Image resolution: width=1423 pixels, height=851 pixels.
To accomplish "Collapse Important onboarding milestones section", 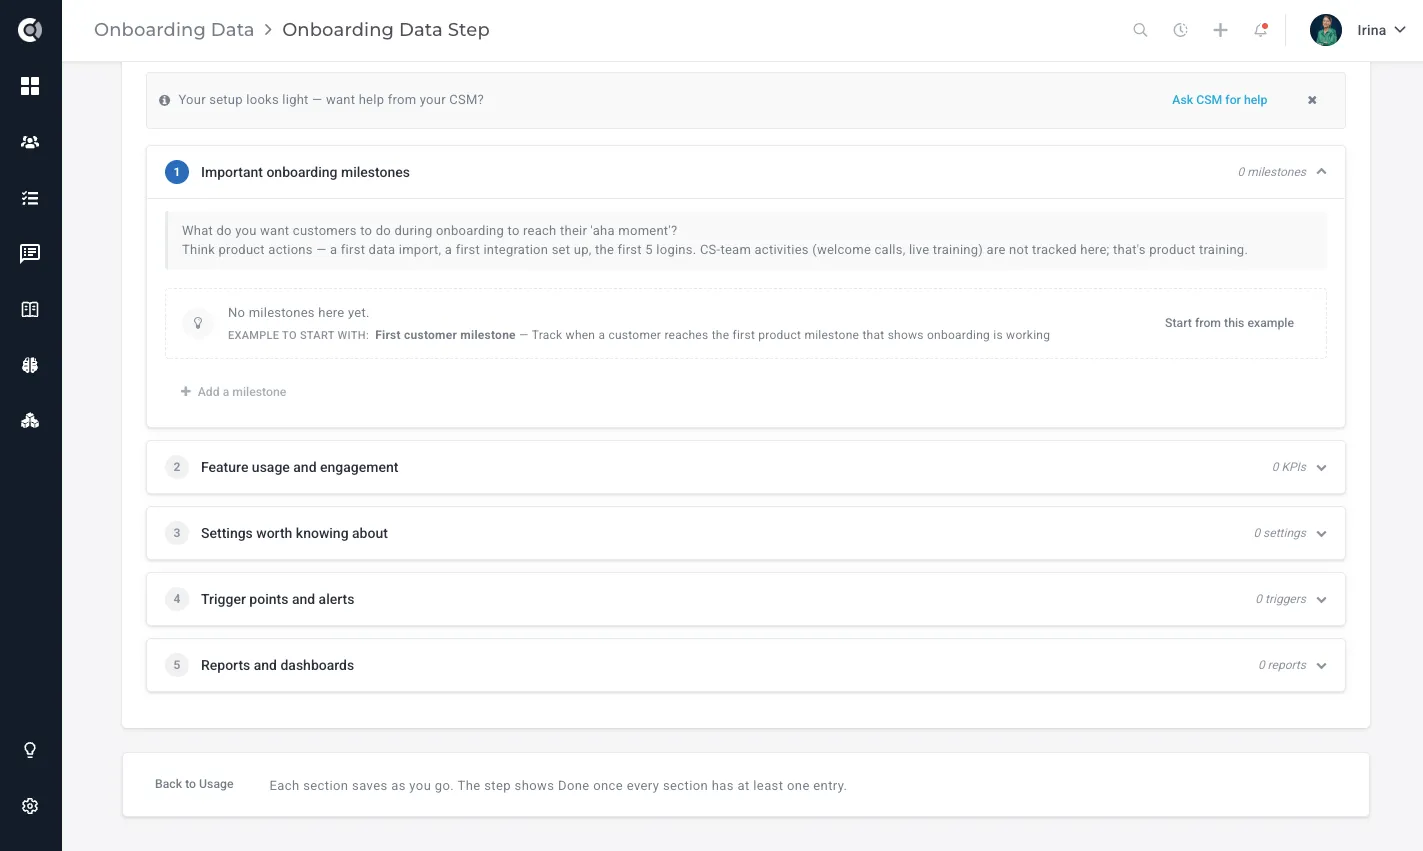I will click(1321, 172).
